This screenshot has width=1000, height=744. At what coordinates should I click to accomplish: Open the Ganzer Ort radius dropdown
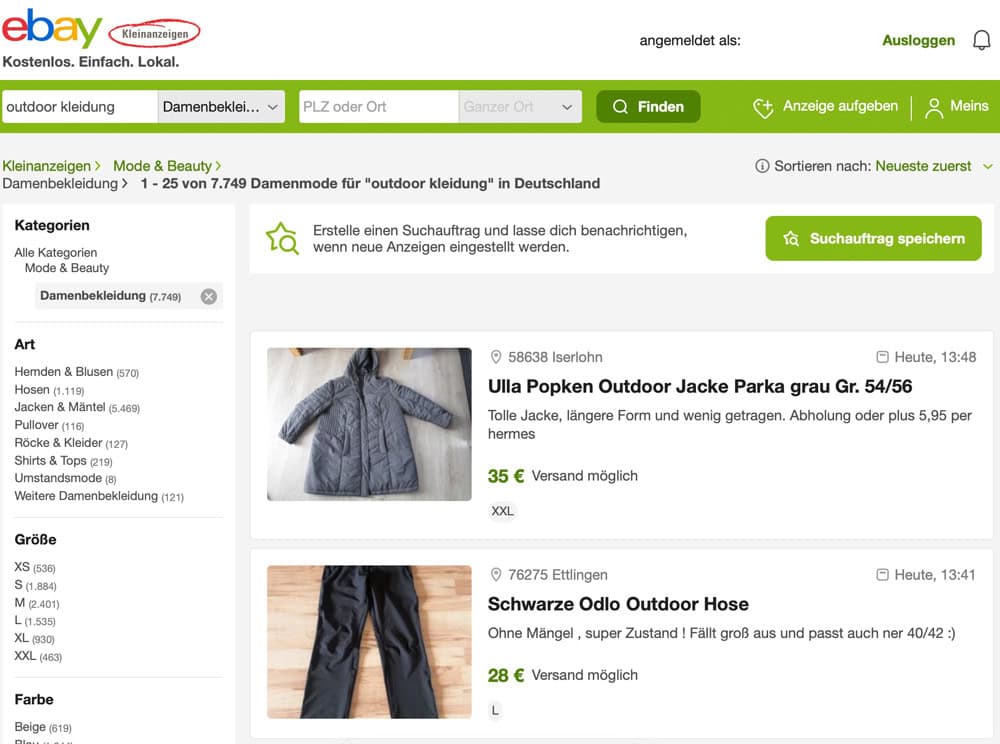point(520,106)
